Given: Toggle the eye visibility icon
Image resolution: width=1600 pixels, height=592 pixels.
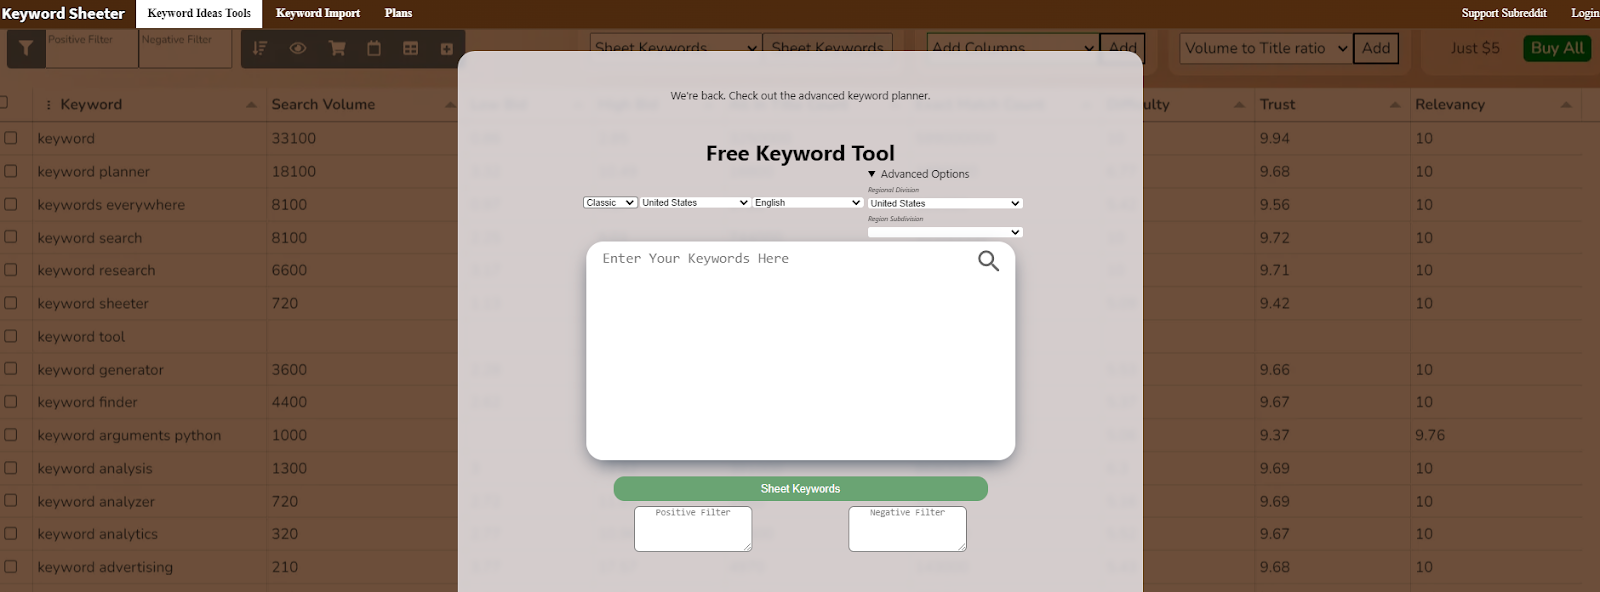Looking at the screenshot, I should [298, 48].
